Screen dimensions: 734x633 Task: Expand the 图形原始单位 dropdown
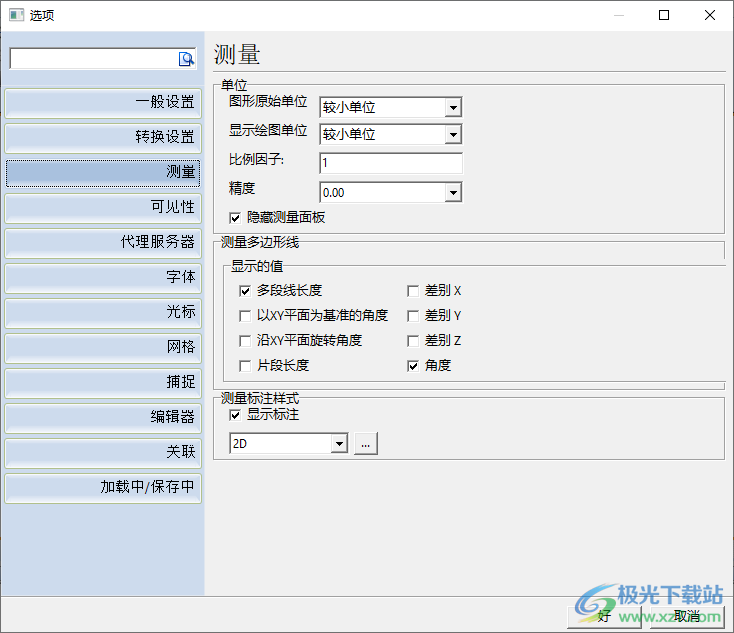click(x=453, y=108)
